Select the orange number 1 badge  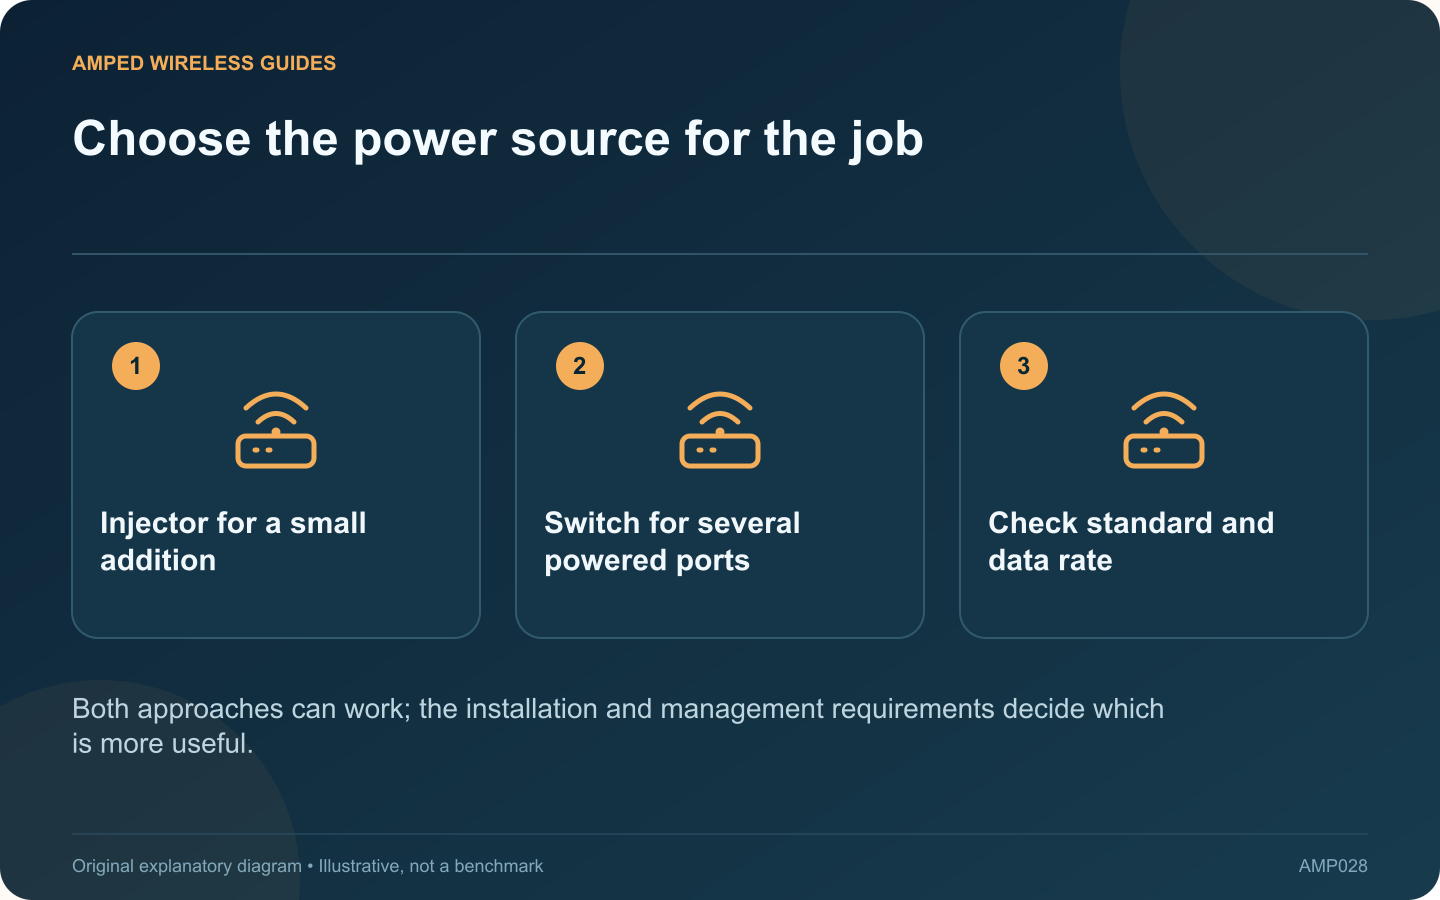coord(136,366)
